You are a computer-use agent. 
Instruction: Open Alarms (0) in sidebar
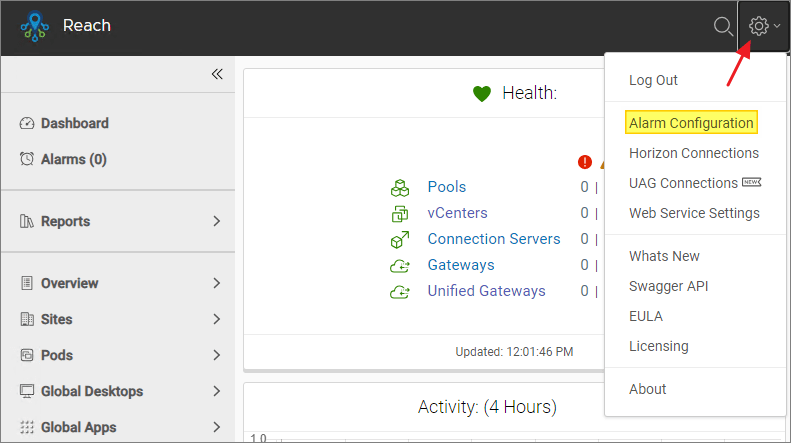[x=73, y=159]
